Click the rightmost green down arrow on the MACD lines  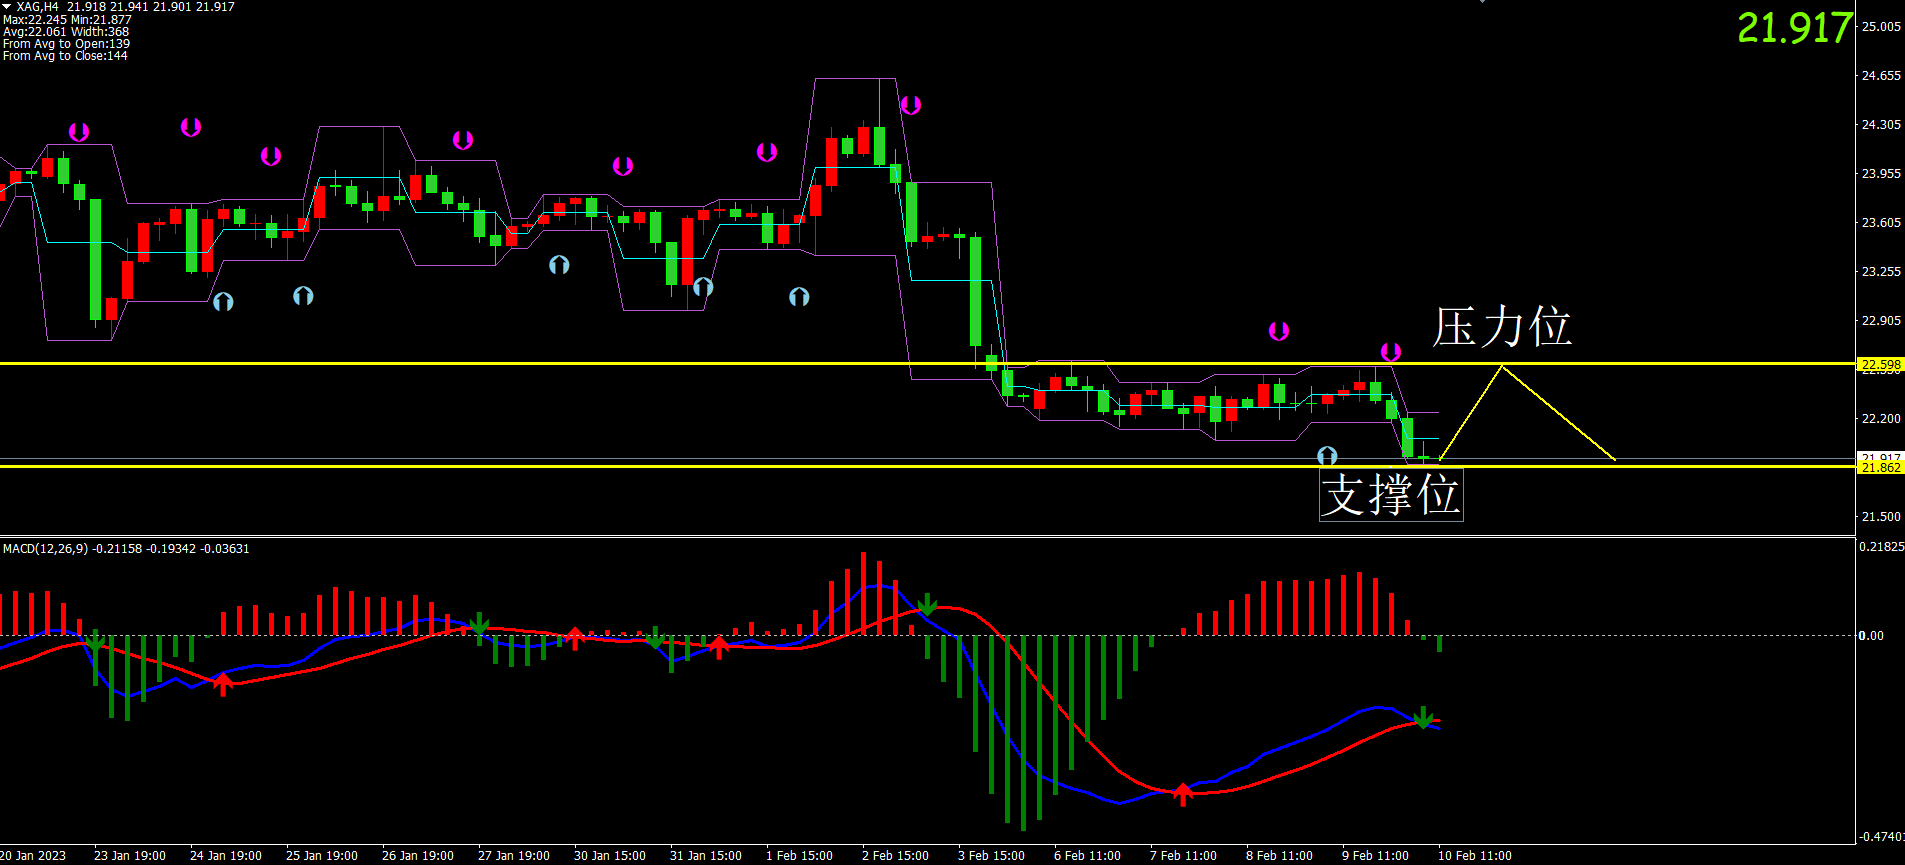tap(1422, 717)
